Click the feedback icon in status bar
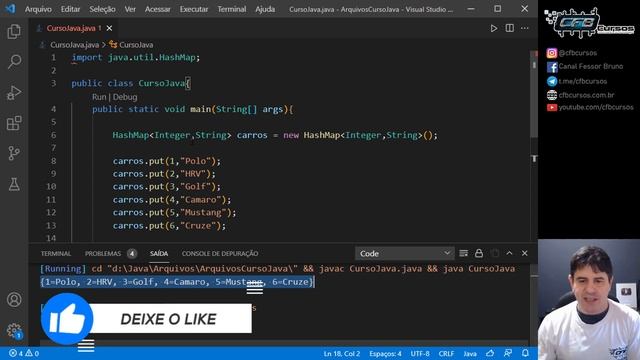The image size is (640, 360). (x=508, y=353)
